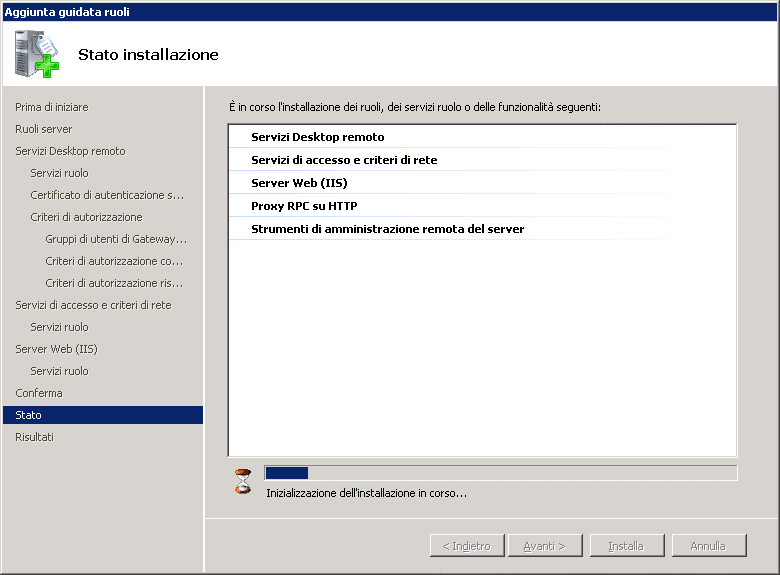Click the < Indietro button
The height and width of the screenshot is (575, 780).
467,546
